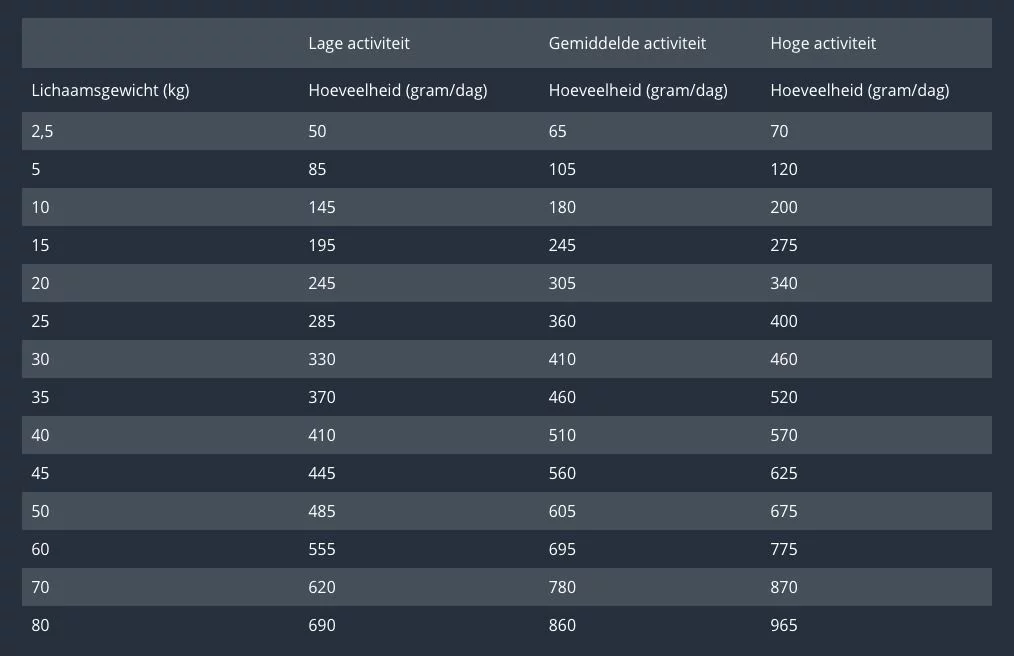Click the Gemiddelde activiteit value 510 for 40 kg
Image resolution: width=1014 pixels, height=656 pixels.
pyautogui.click(x=562, y=435)
